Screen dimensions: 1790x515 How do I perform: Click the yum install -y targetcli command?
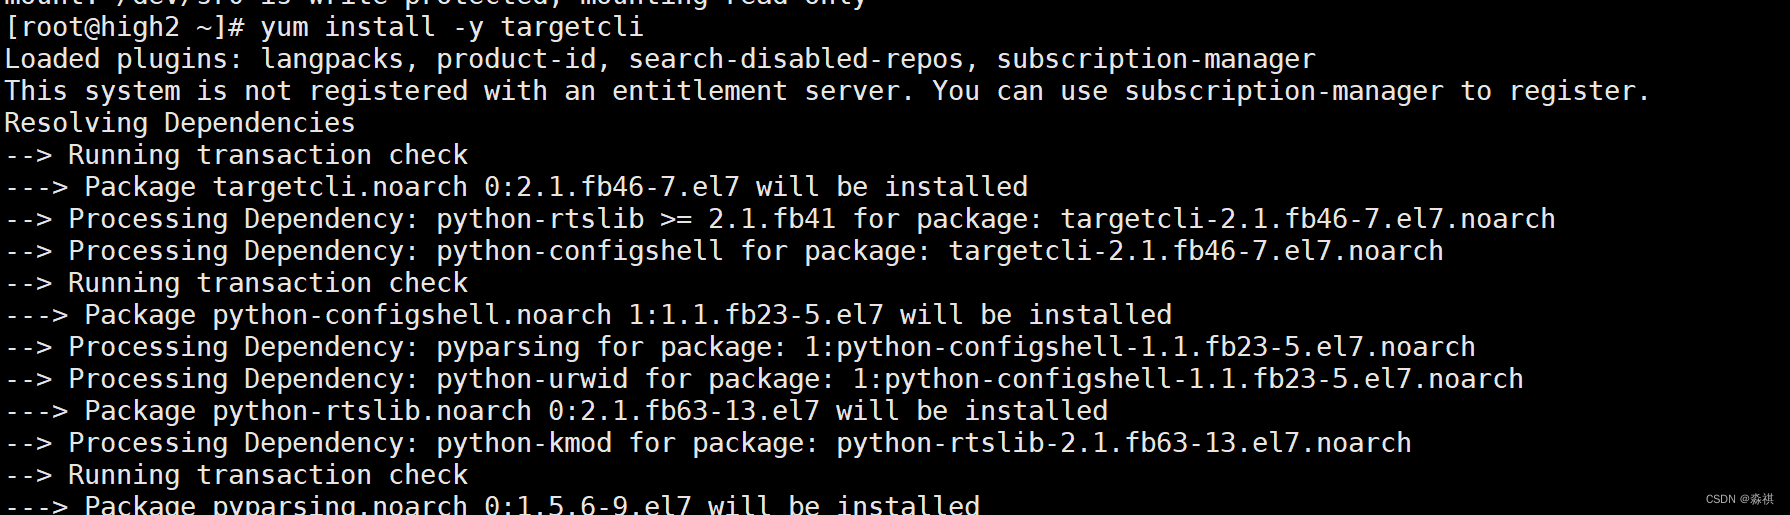pyautogui.click(x=452, y=27)
